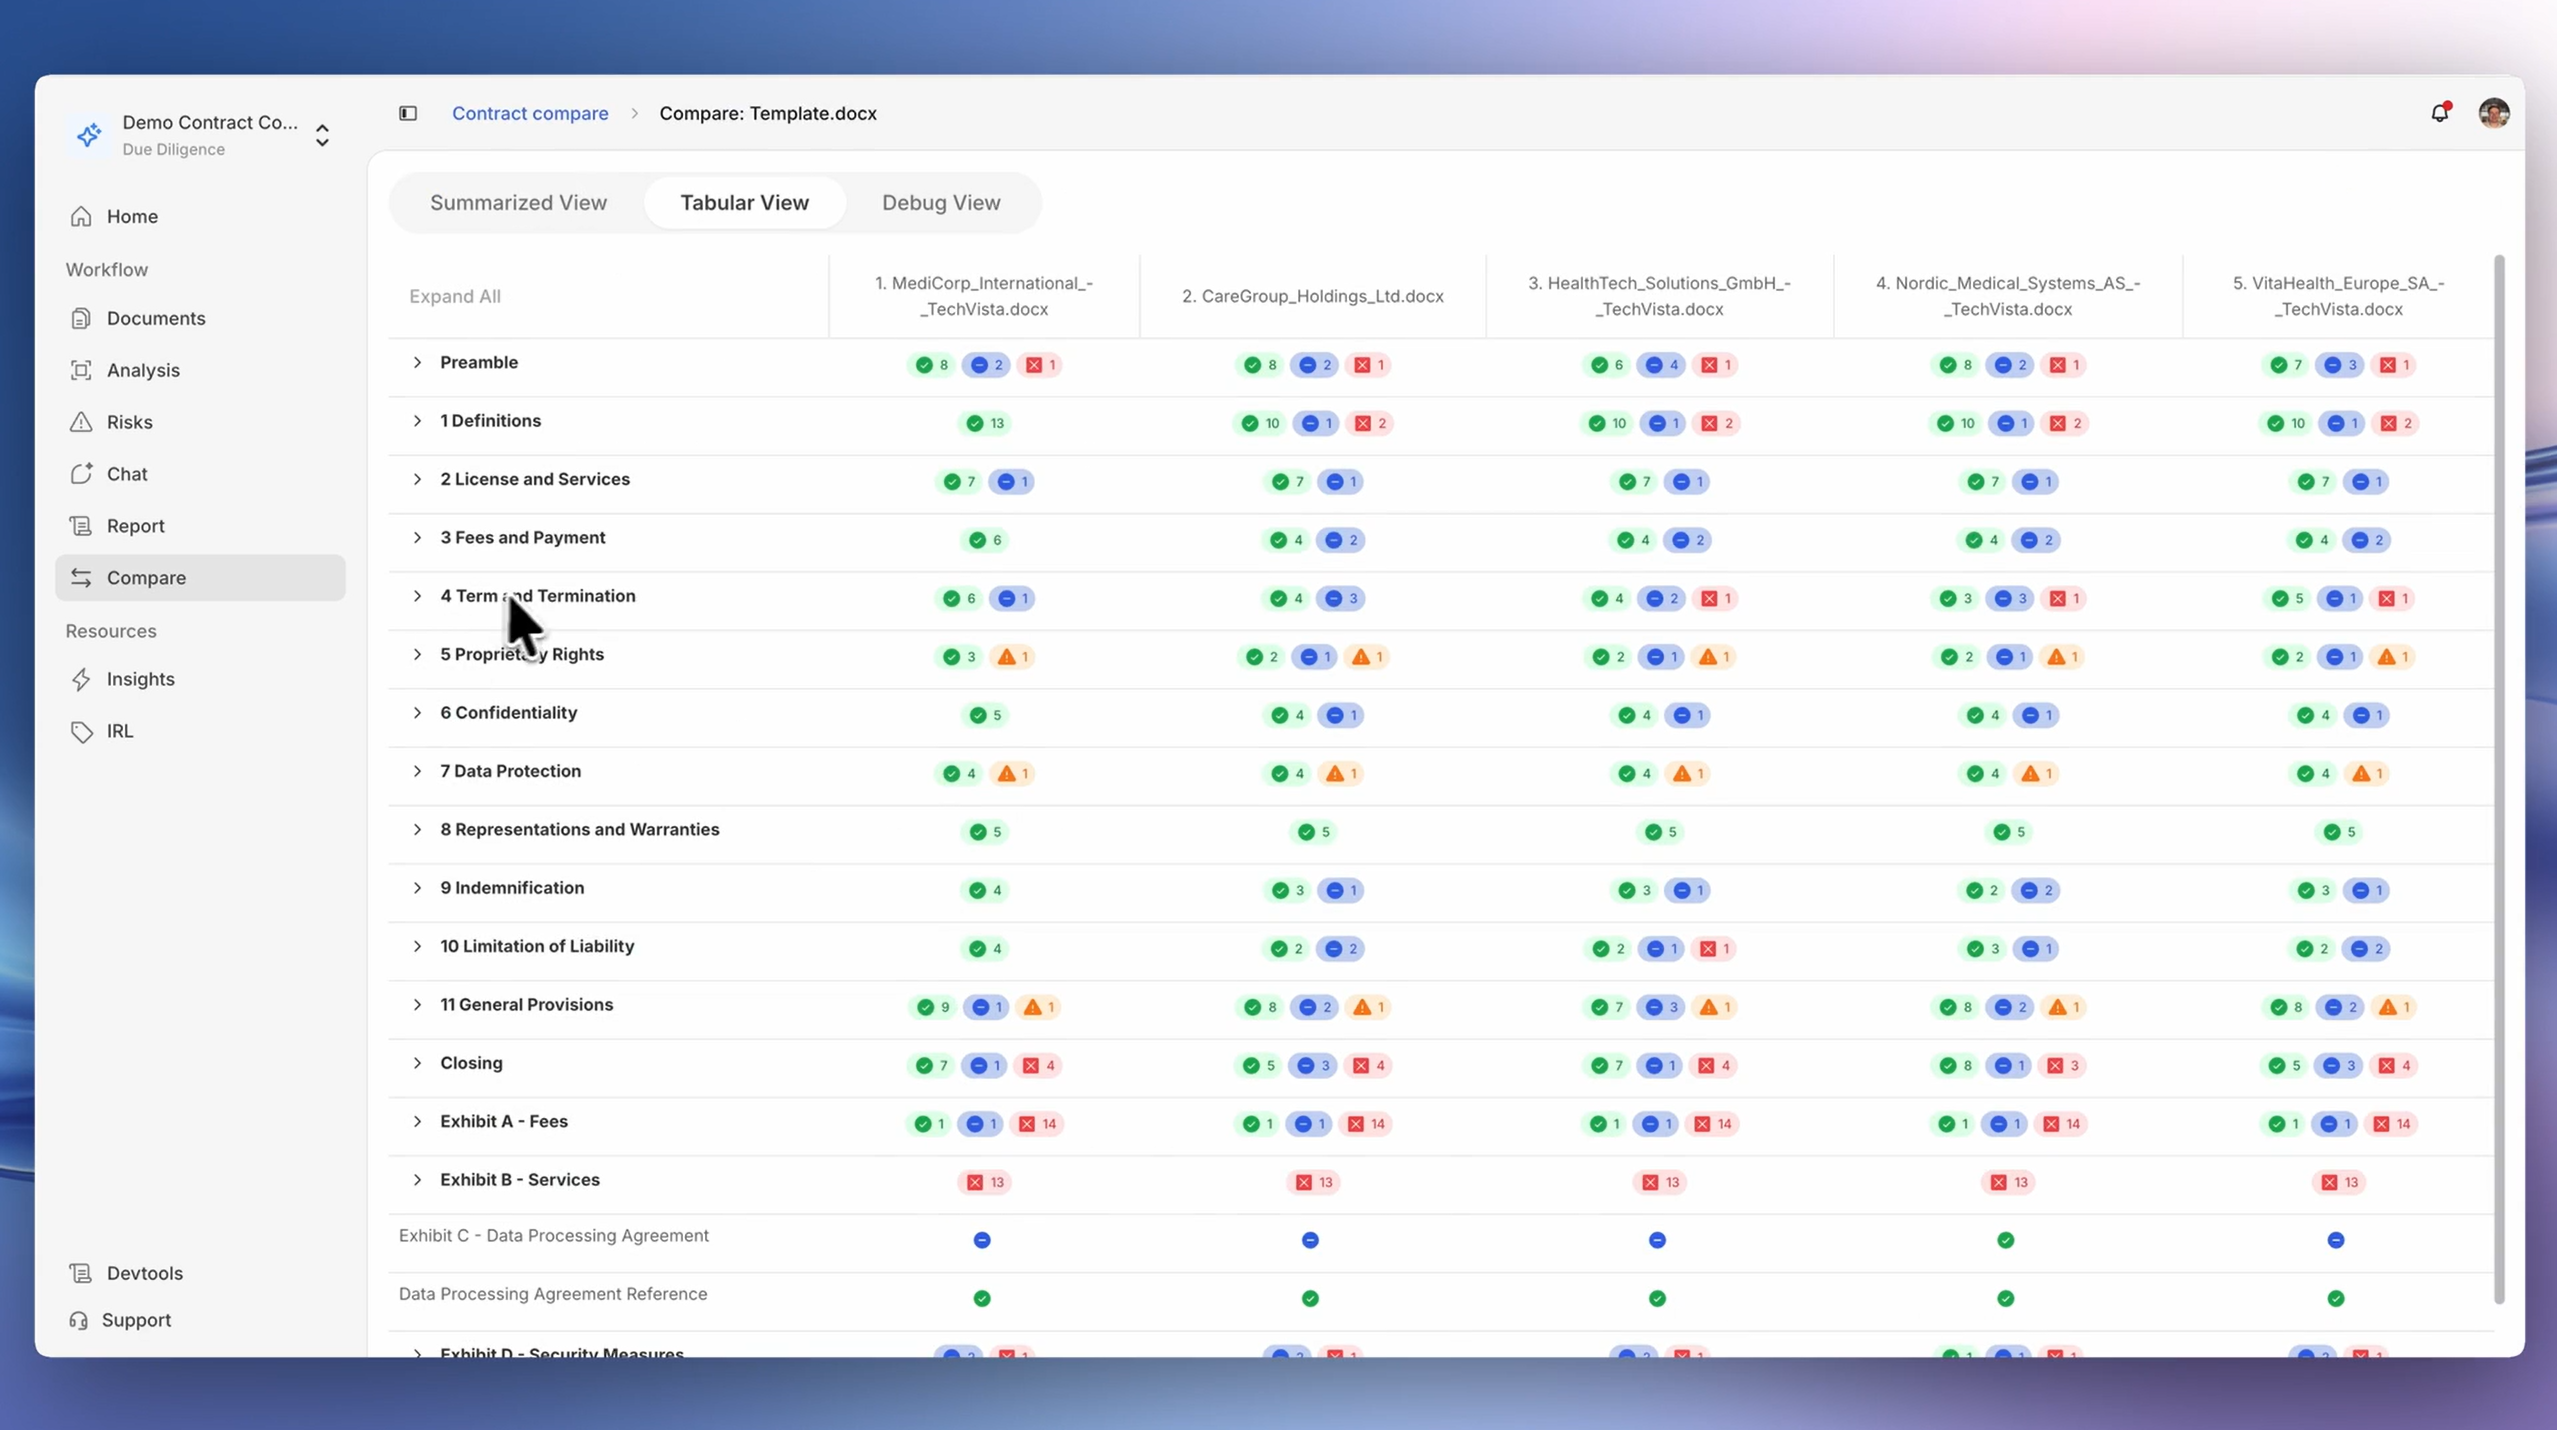Click the 8 Representations and Warranties label
Image resolution: width=2557 pixels, height=1430 pixels.
(580, 829)
